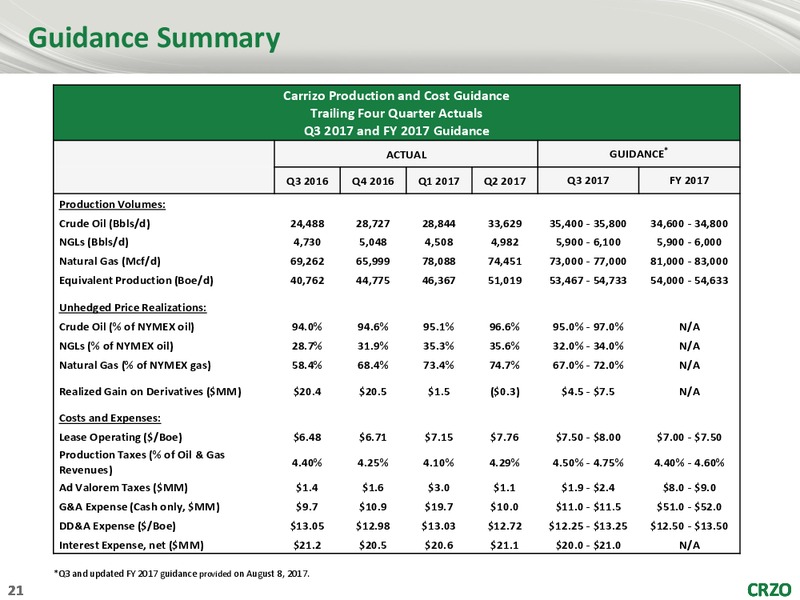Click the DD&A Expense ($/Boe) label
800x600 pixels.
(117, 526)
